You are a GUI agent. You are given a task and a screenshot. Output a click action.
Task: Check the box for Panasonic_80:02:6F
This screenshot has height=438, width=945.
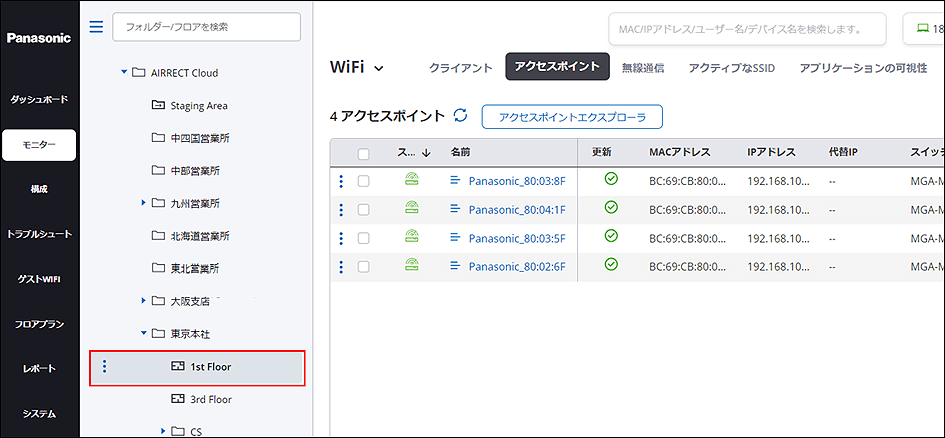click(363, 266)
